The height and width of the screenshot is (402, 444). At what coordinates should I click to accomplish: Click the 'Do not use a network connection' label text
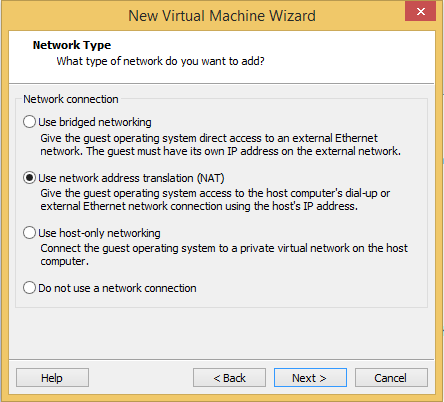(117, 288)
